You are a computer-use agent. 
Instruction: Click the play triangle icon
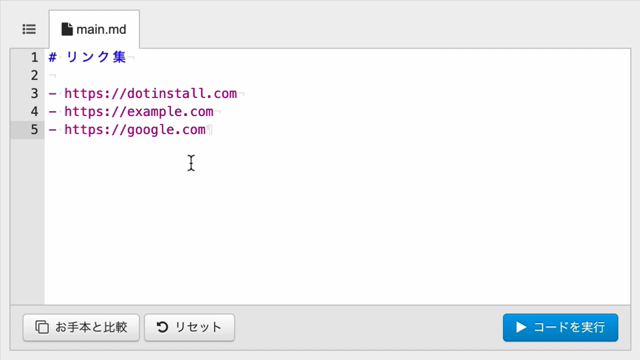521,327
